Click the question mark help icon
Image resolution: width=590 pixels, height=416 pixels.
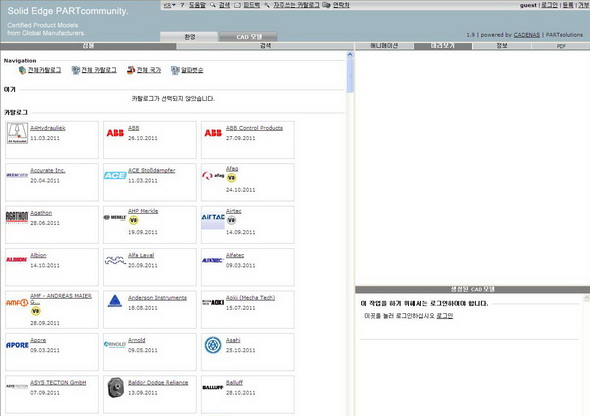(x=182, y=5)
